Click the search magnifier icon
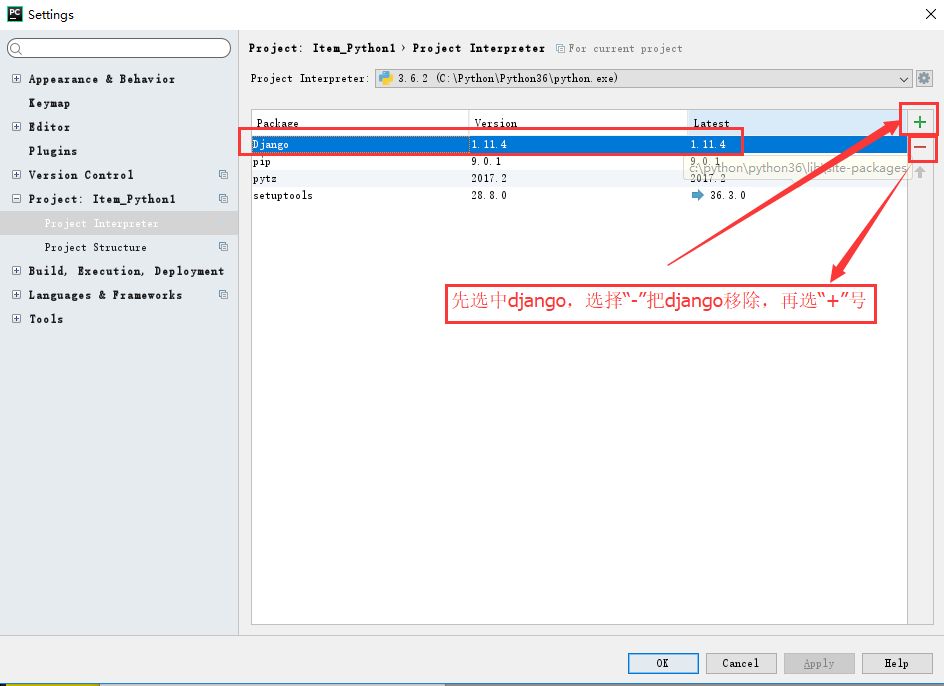The image size is (944, 686). [16, 49]
